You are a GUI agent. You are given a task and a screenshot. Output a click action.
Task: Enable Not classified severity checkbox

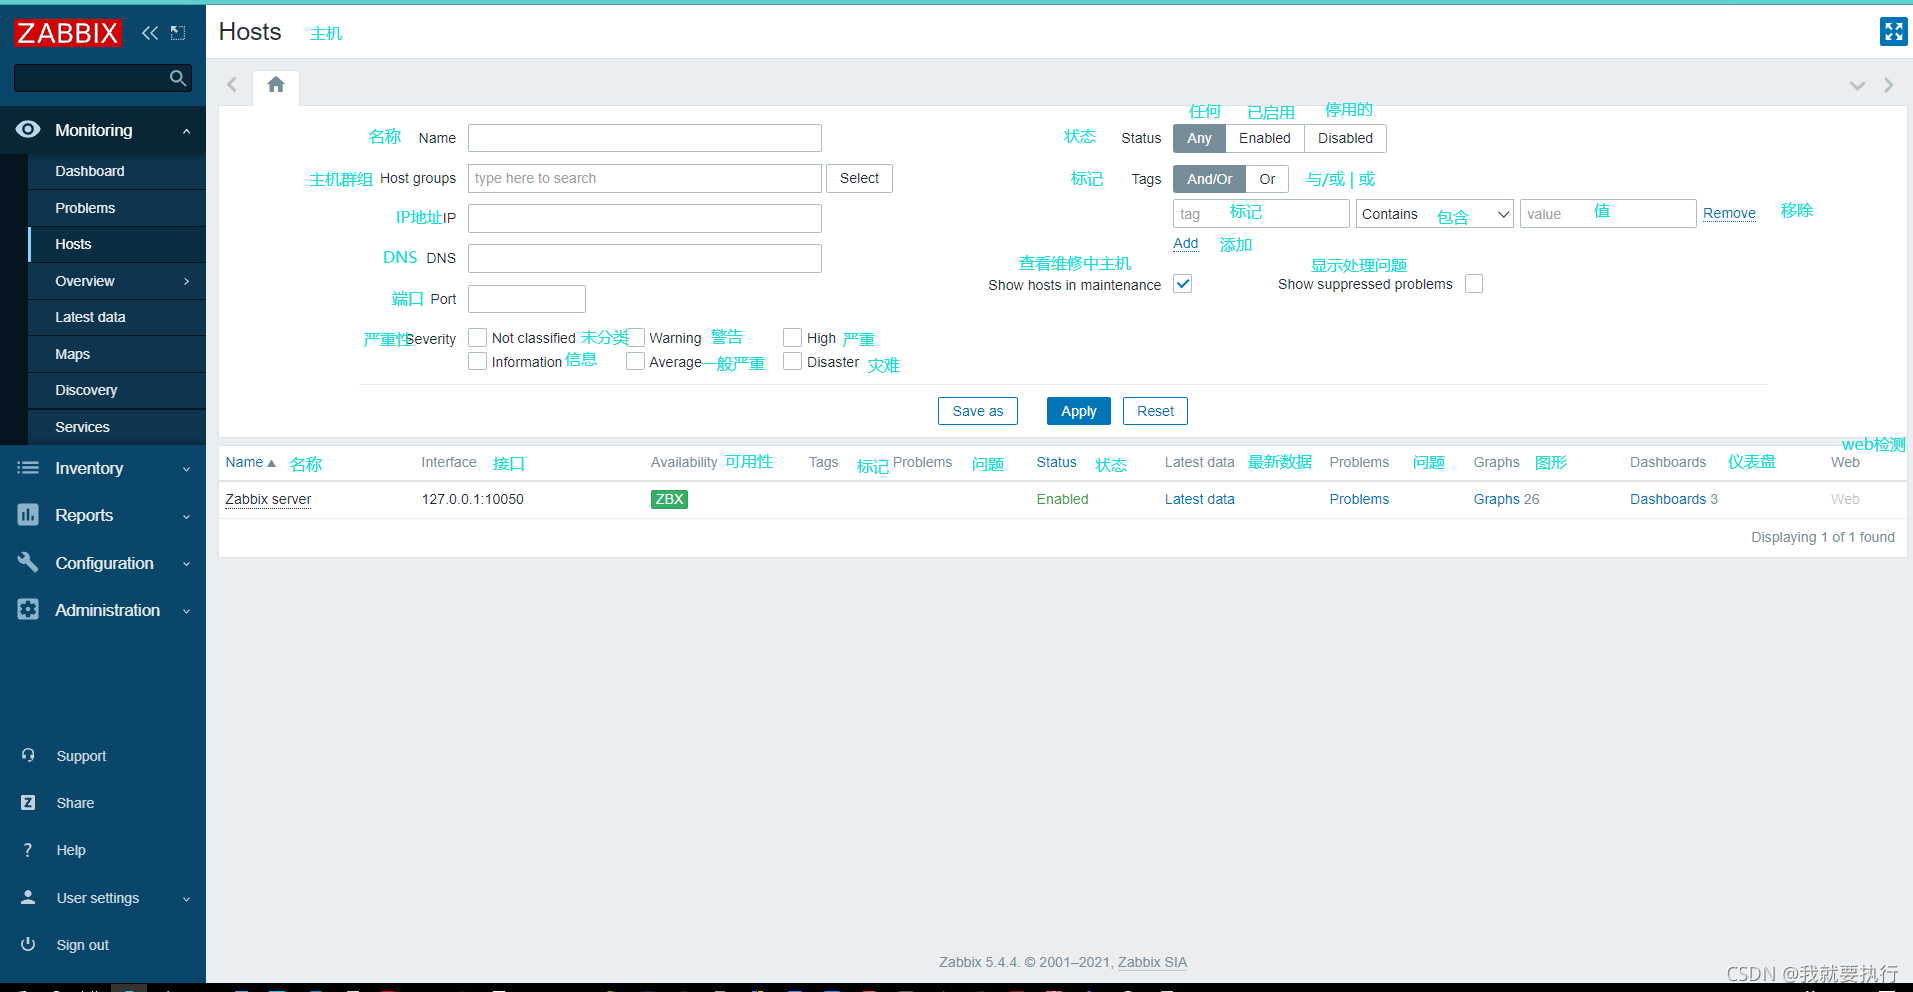pos(478,338)
